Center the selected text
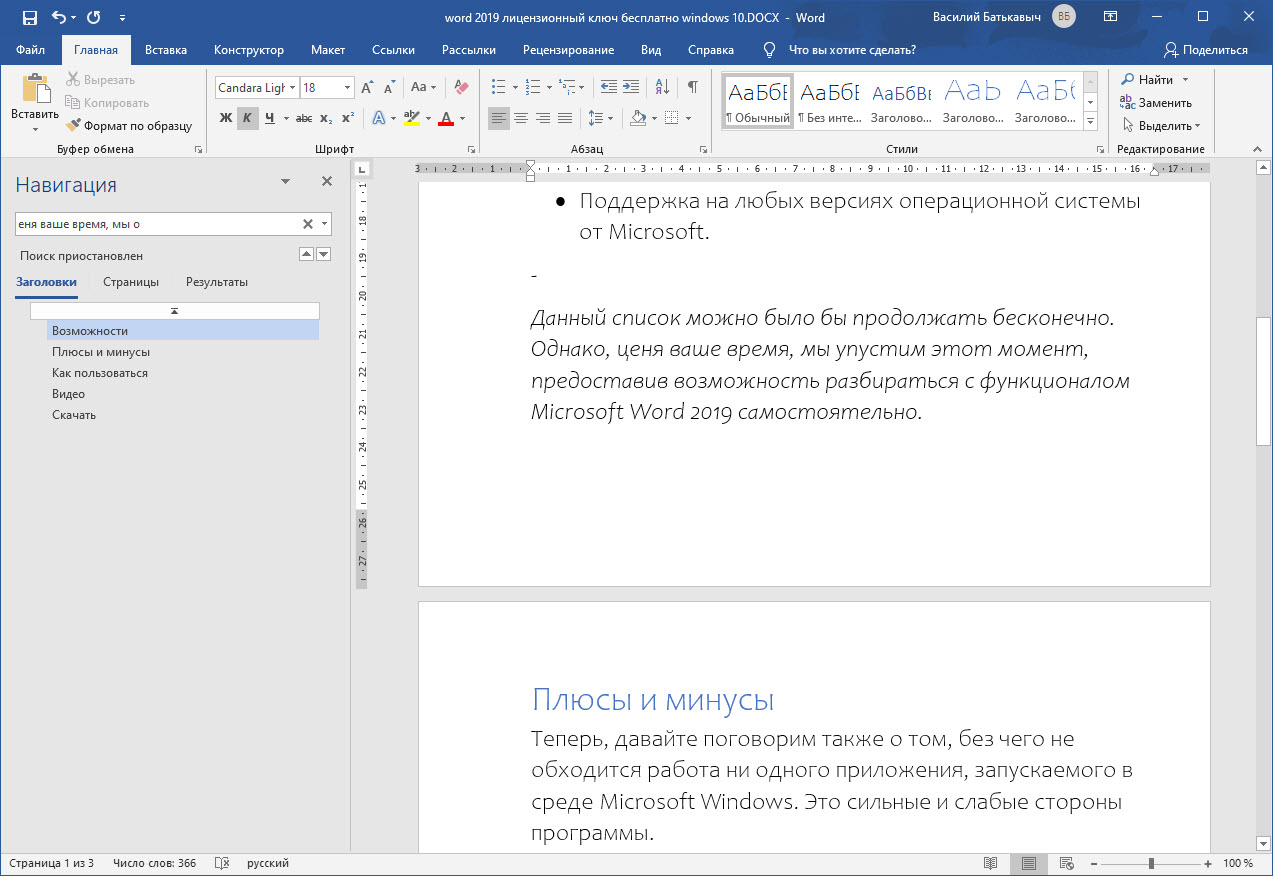 pos(521,117)
